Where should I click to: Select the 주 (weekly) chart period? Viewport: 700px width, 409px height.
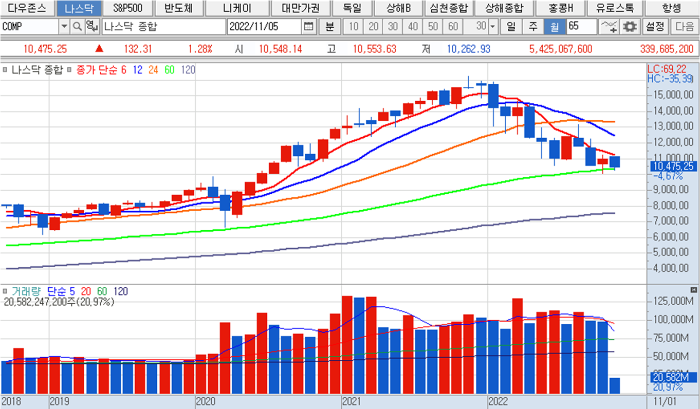(x=533, y=26)
